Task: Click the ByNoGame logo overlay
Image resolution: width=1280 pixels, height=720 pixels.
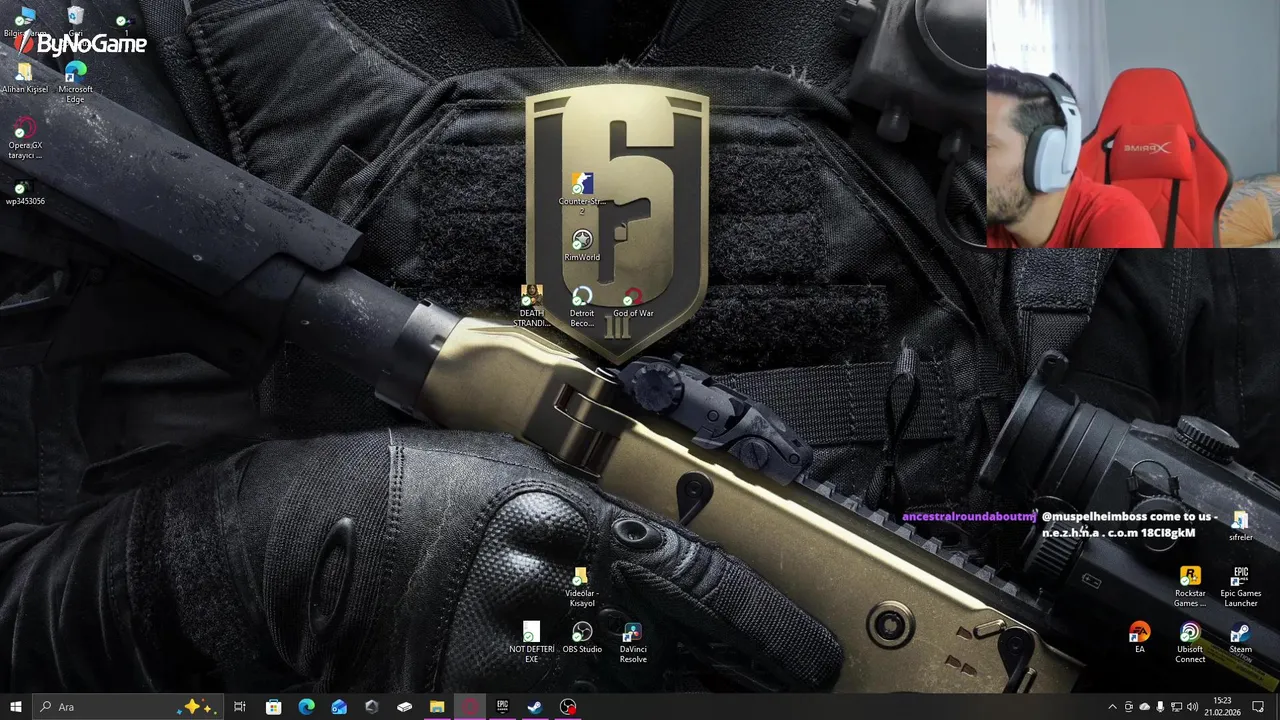Action: pos(80,44)
